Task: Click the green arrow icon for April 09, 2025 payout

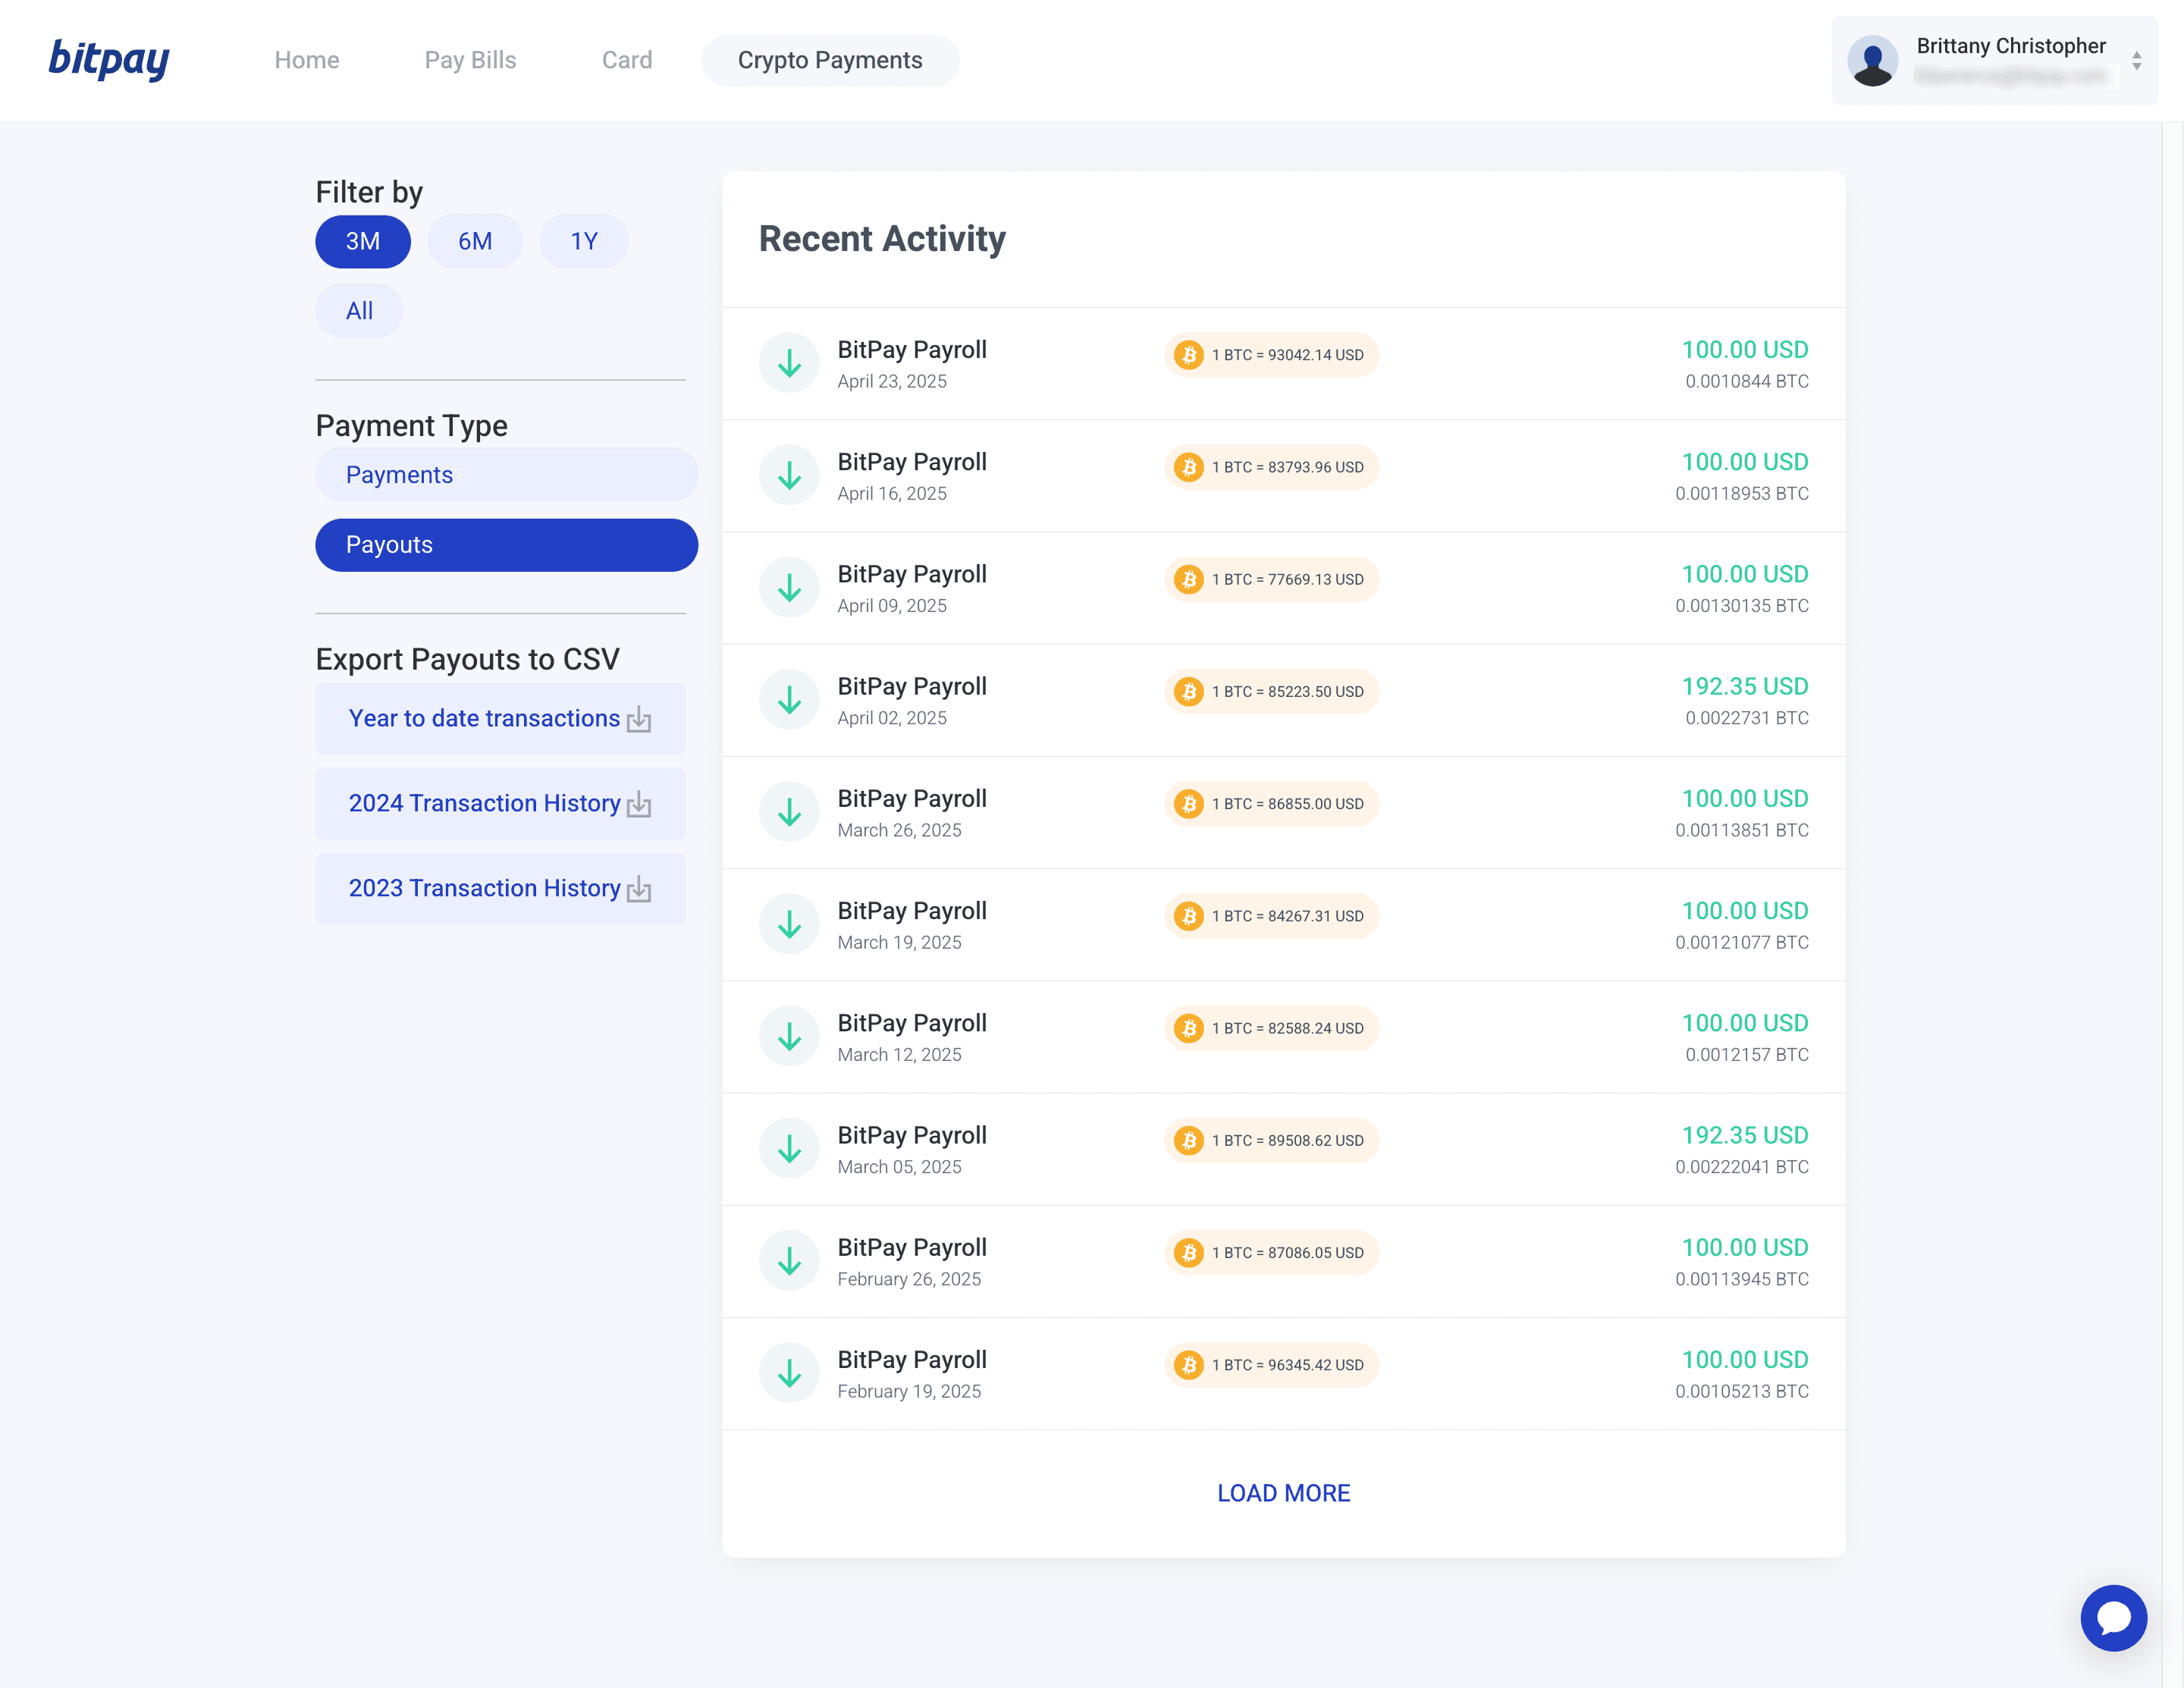Action: pos(789,587)
